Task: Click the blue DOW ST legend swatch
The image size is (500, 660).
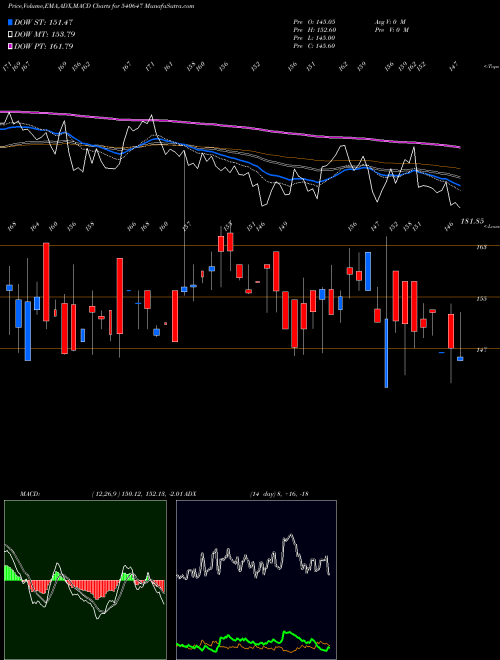Action: point(11,22)
